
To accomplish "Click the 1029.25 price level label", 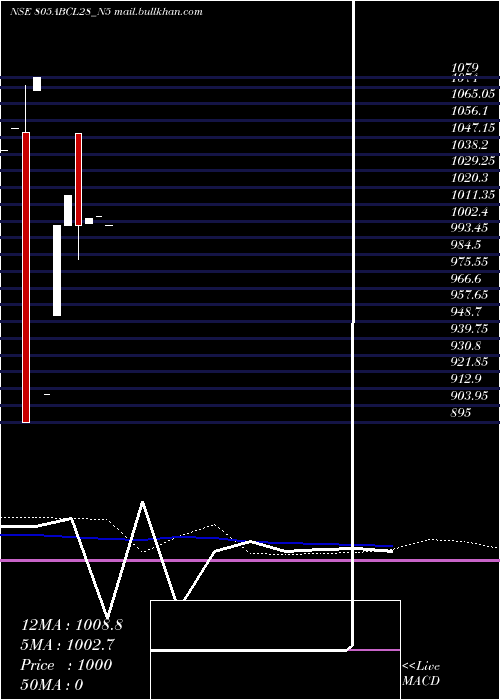I will coord(473,161).
